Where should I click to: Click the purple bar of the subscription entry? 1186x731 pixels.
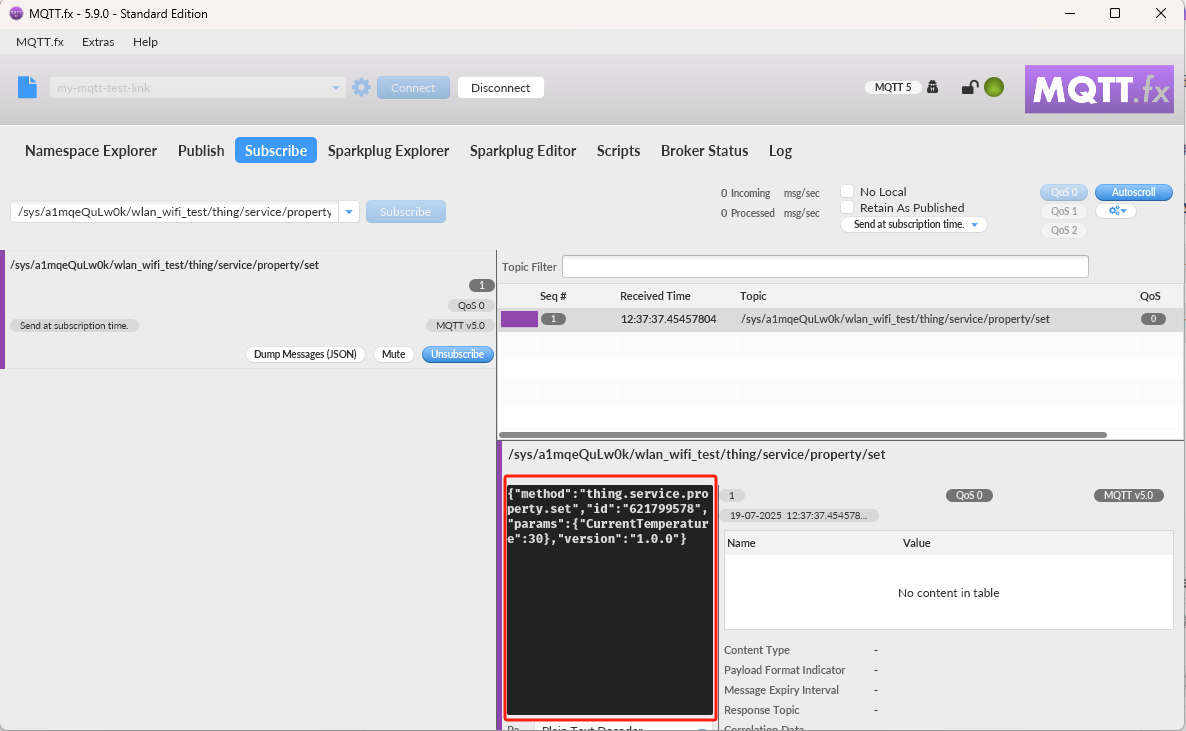click(2, 310)
